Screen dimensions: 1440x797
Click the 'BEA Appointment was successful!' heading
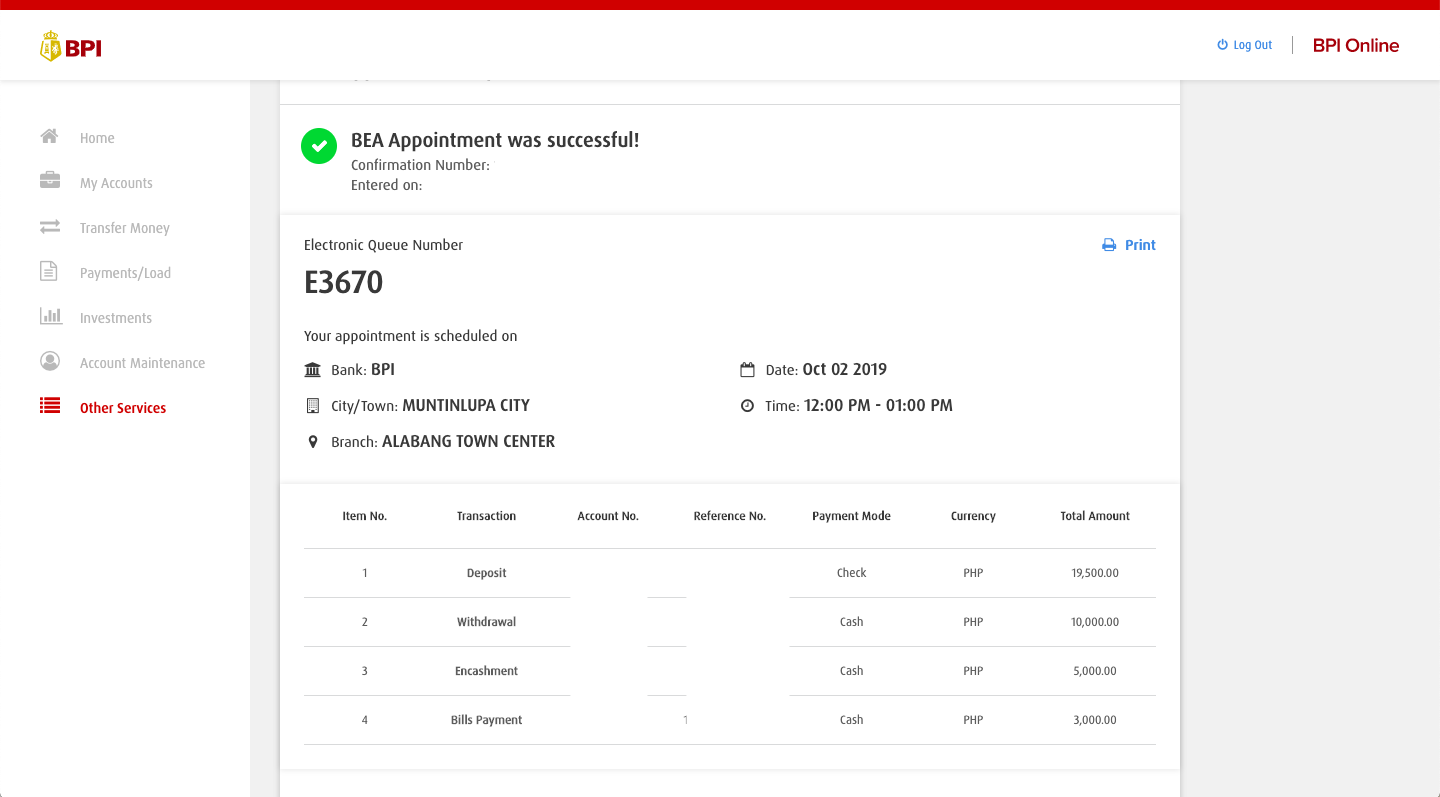[x=495, y=140]
